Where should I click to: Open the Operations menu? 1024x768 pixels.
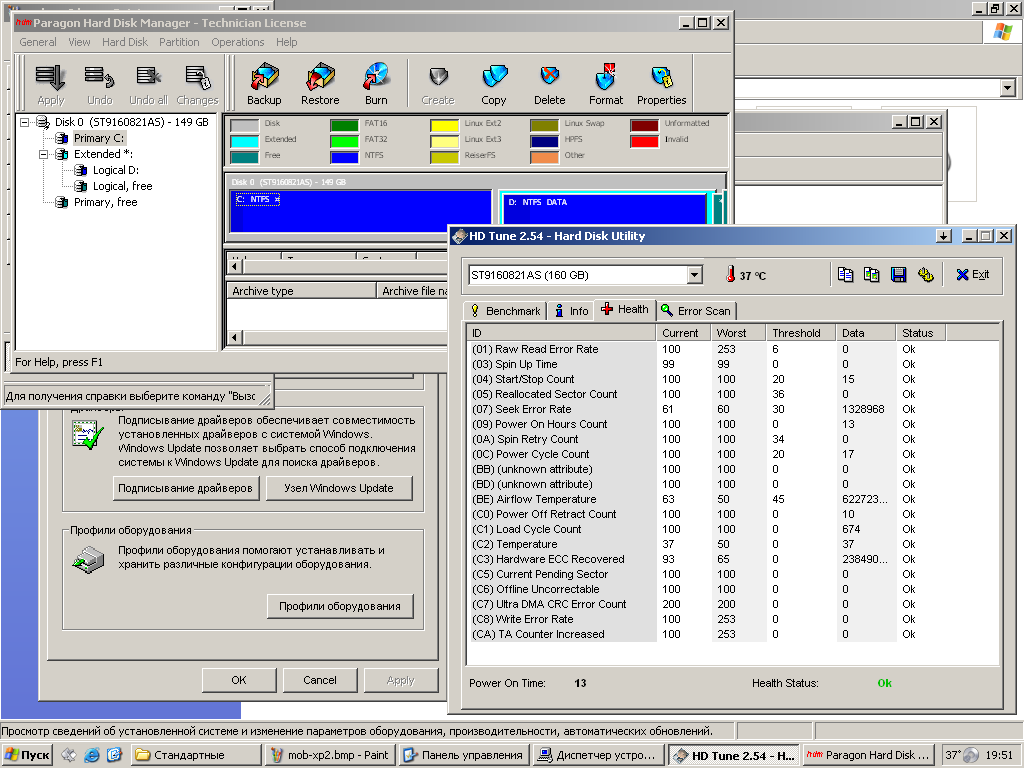point(238,42)
